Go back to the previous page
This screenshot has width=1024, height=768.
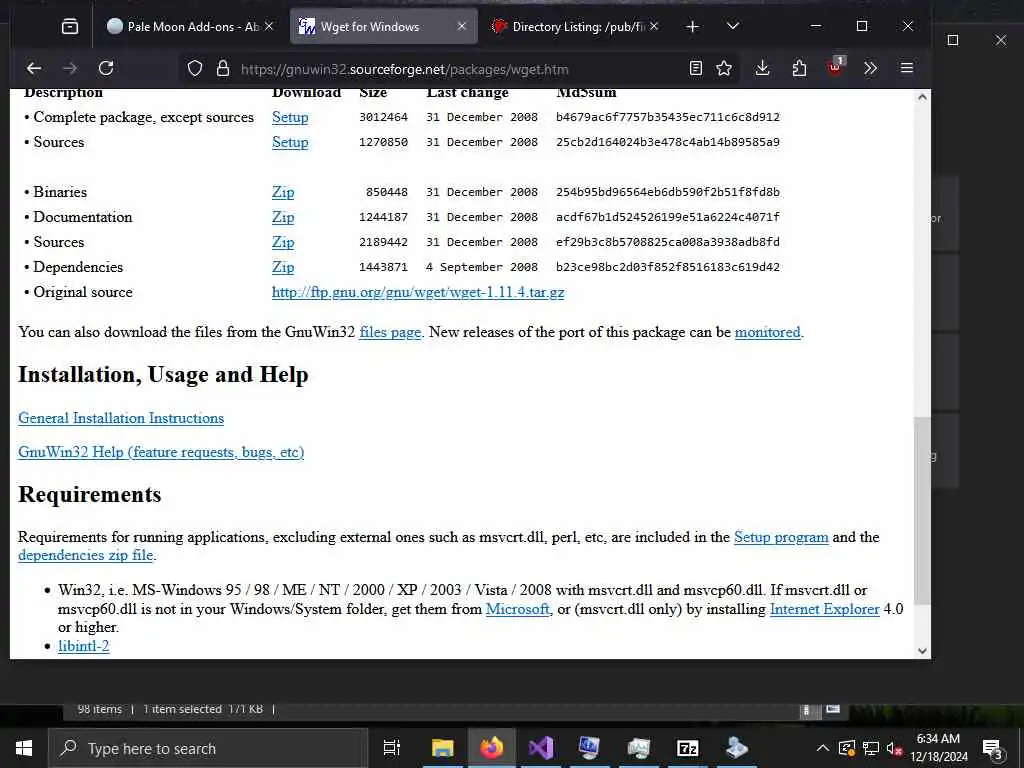[34, 68]
